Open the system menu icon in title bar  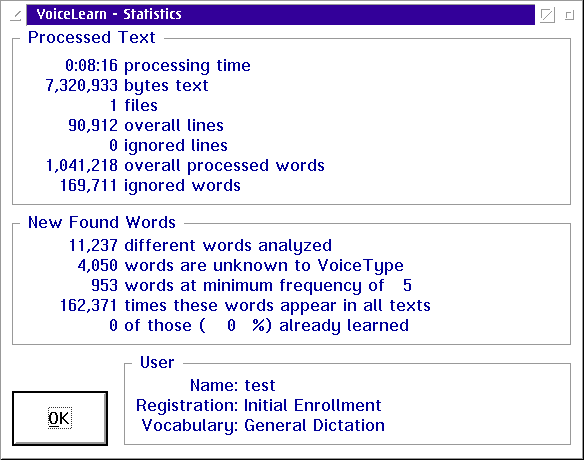[15, 15]
